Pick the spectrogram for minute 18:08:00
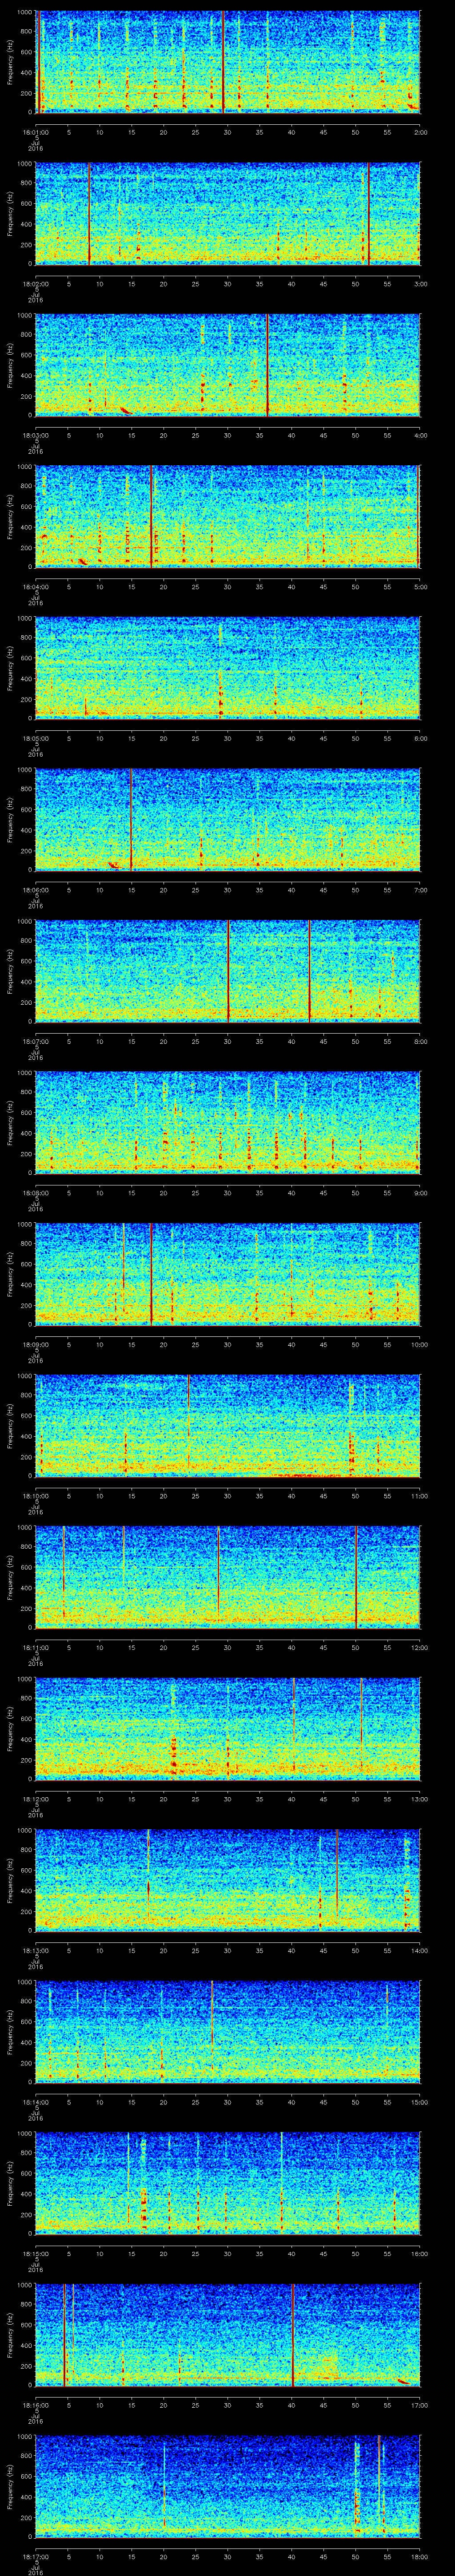 click(228, 1123)
